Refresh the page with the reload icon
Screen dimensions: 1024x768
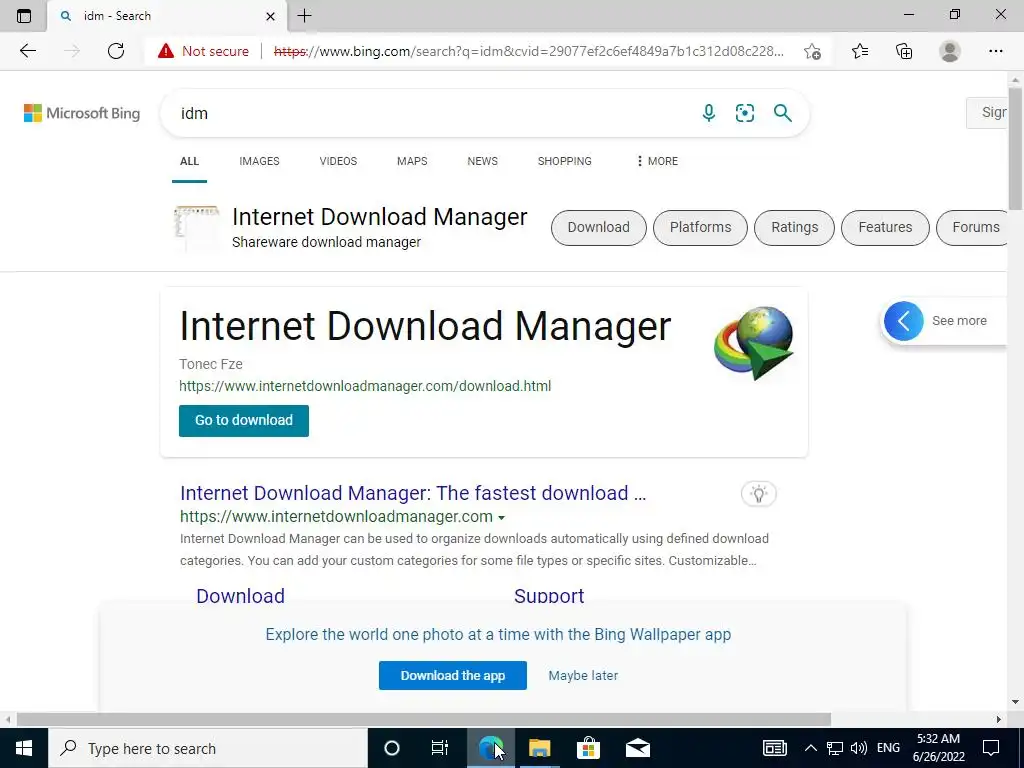pyautogui.click(x=116, y=51)
